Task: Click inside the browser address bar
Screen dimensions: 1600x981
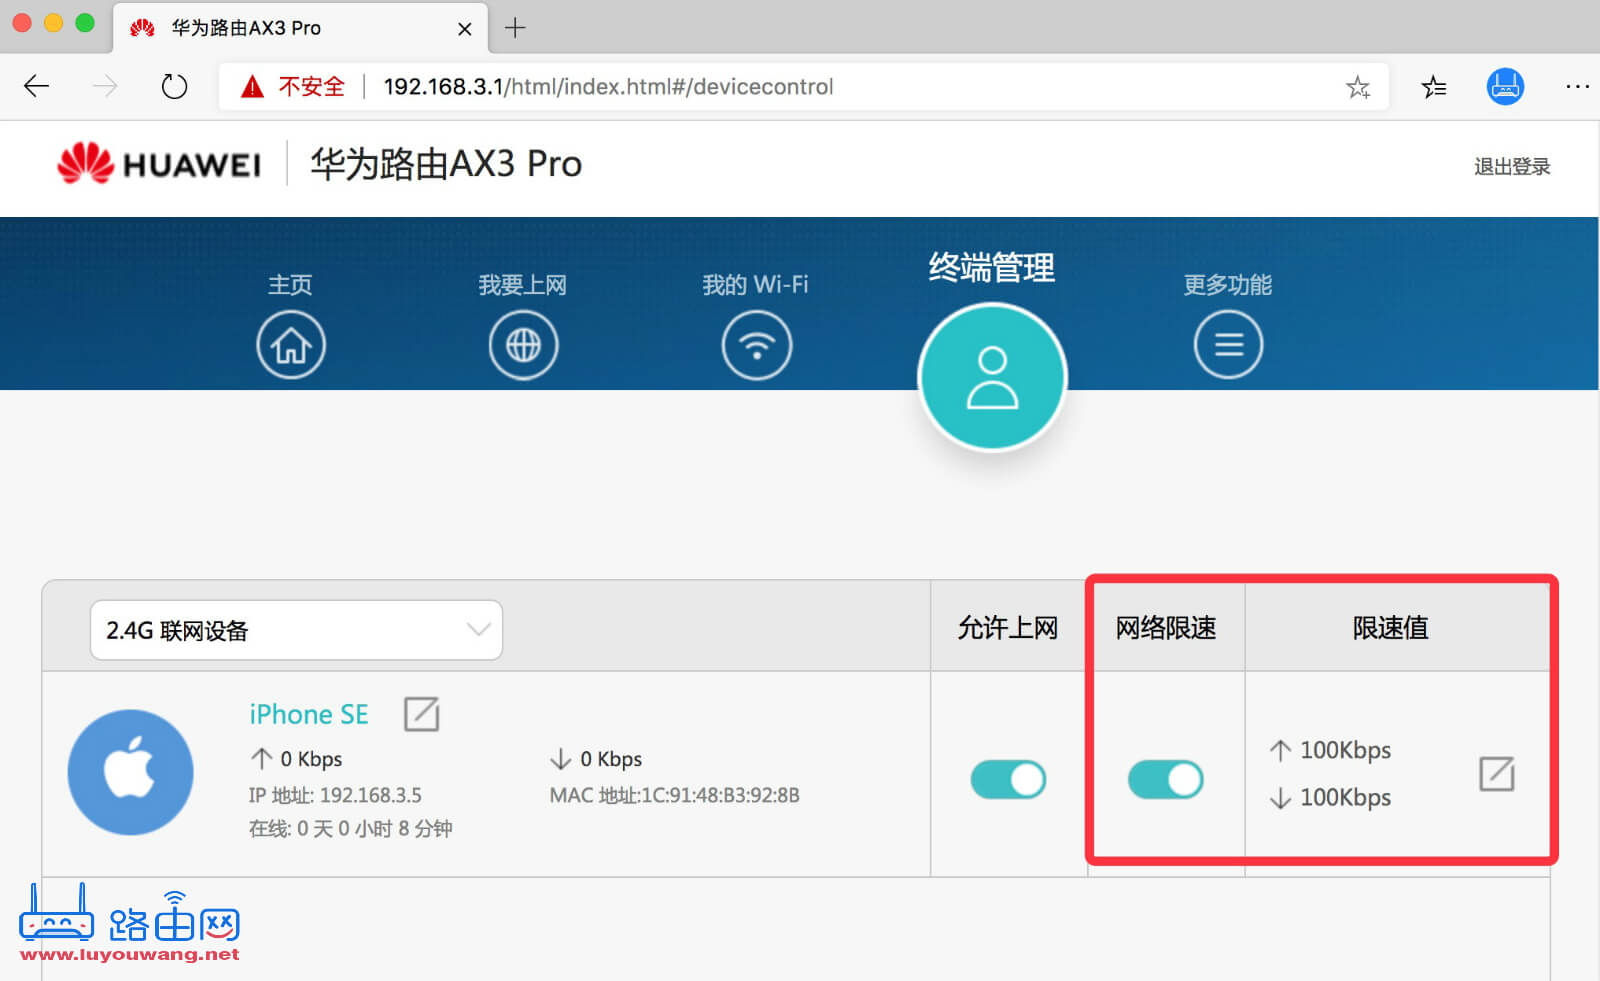Action: point(700,86)
